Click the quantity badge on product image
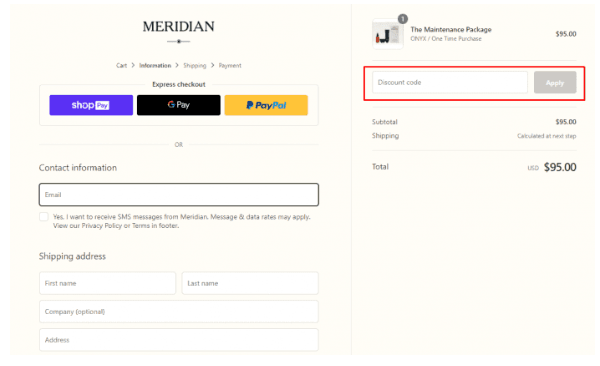The image size is (600, 366). click(x=403, y=19)
